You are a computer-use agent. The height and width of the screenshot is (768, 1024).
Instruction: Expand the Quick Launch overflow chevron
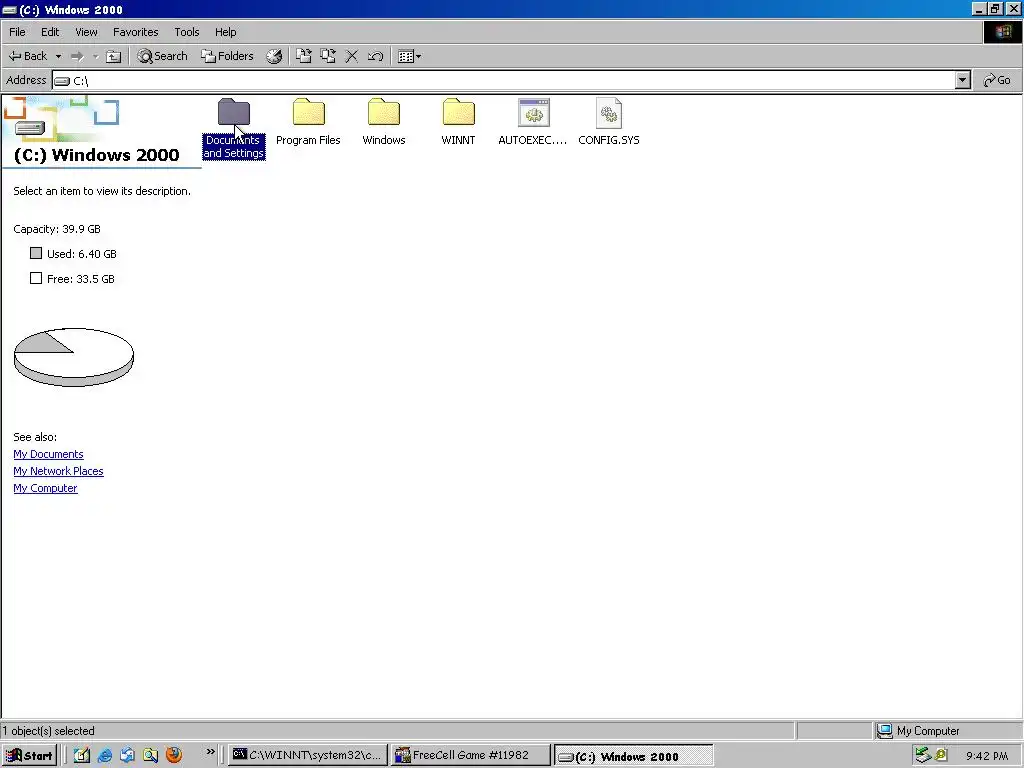point(210,752)
